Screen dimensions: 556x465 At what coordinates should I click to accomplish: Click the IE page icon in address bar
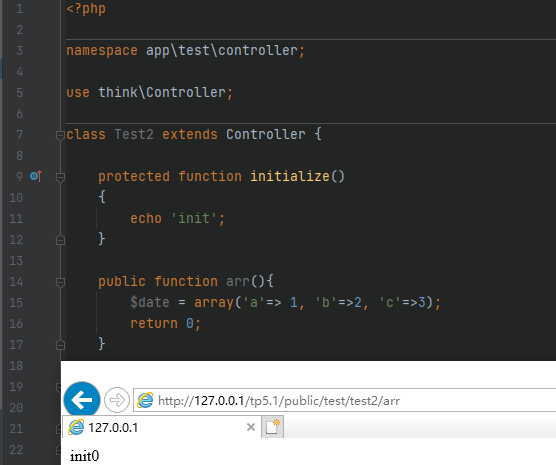(x=145, y=400)
